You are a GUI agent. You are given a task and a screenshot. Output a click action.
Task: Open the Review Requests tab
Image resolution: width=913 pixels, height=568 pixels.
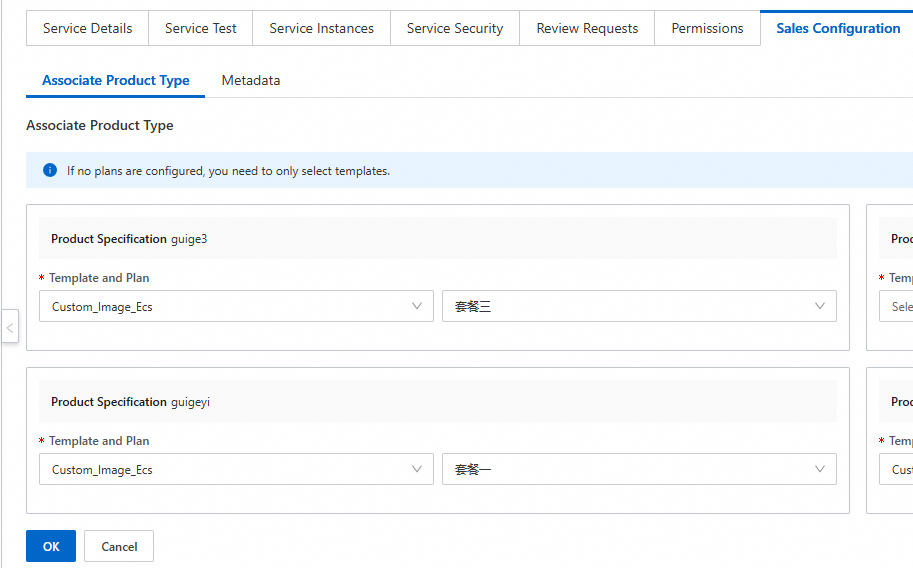[587, 28]
